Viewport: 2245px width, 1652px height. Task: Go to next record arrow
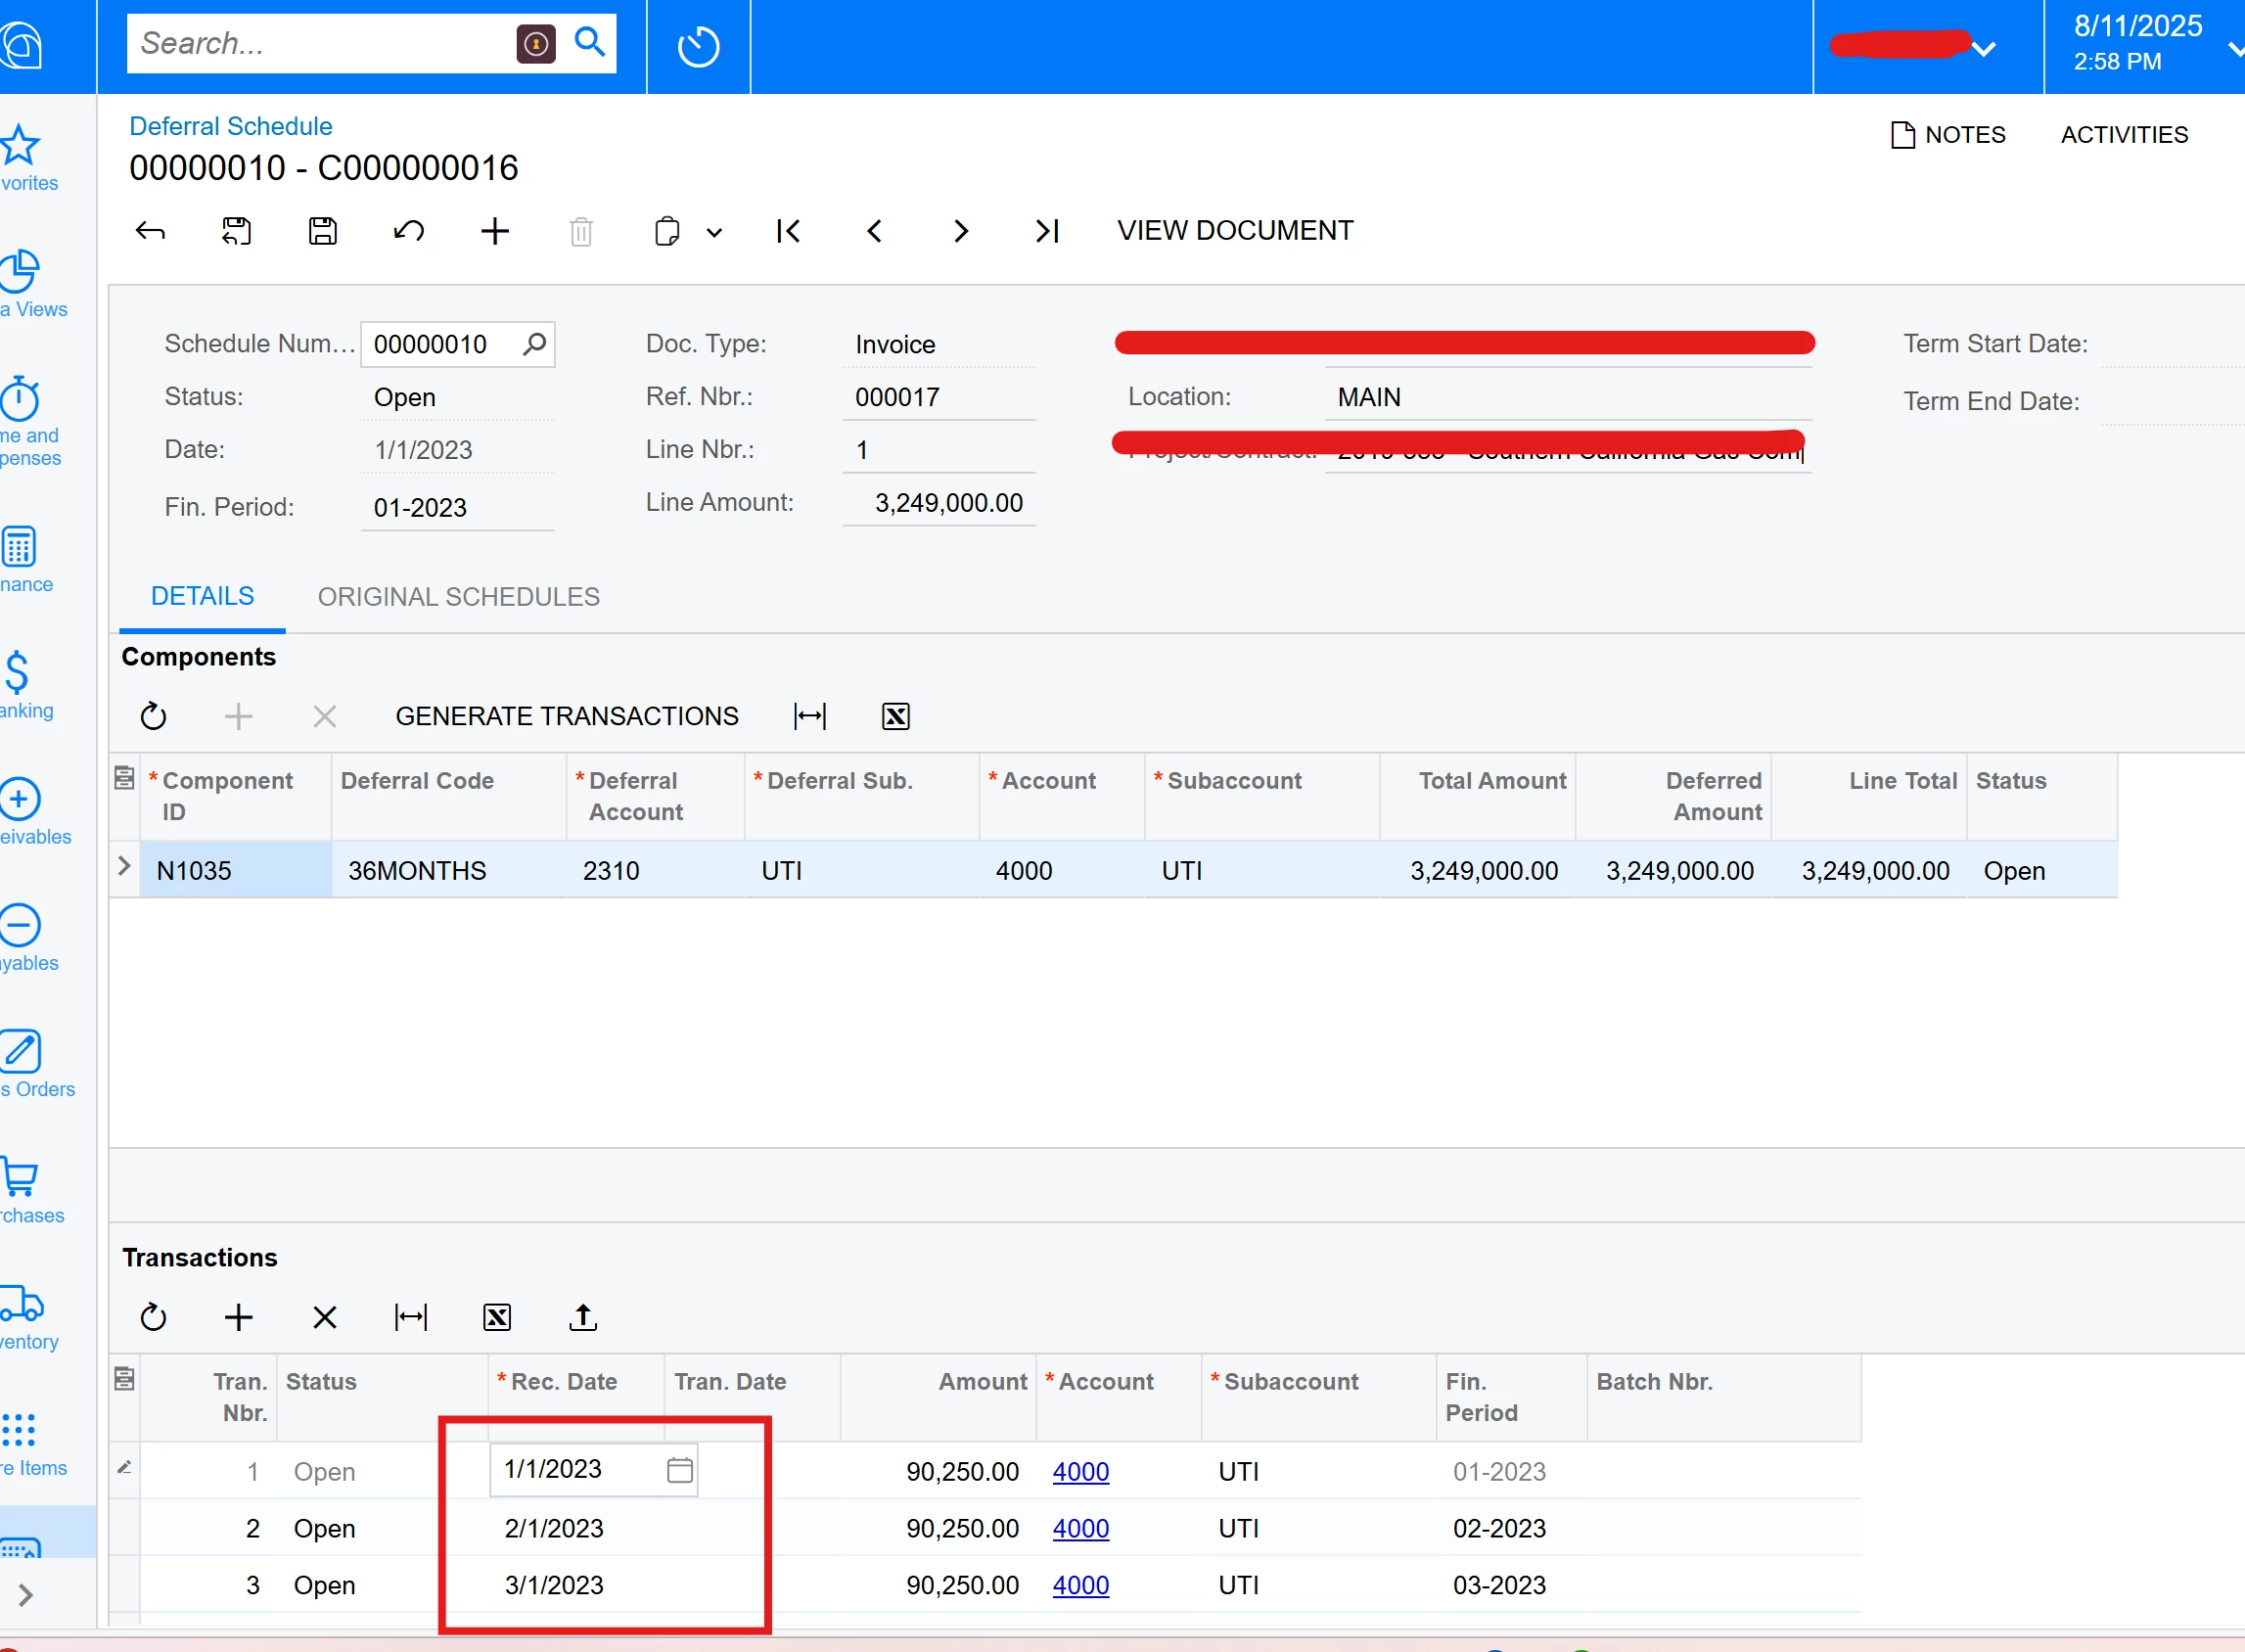click(x=960, y=231)
